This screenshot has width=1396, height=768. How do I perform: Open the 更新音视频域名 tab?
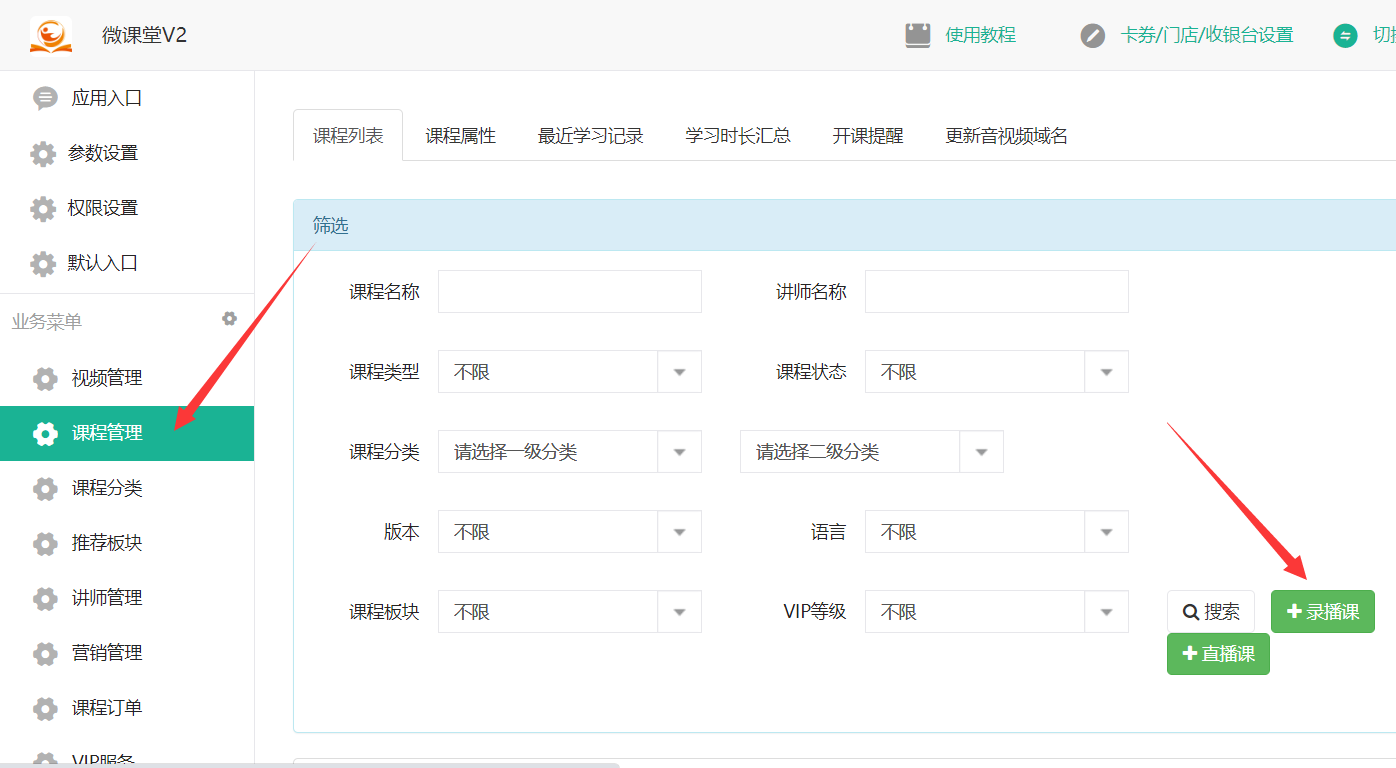click(x=1007, y=136)
